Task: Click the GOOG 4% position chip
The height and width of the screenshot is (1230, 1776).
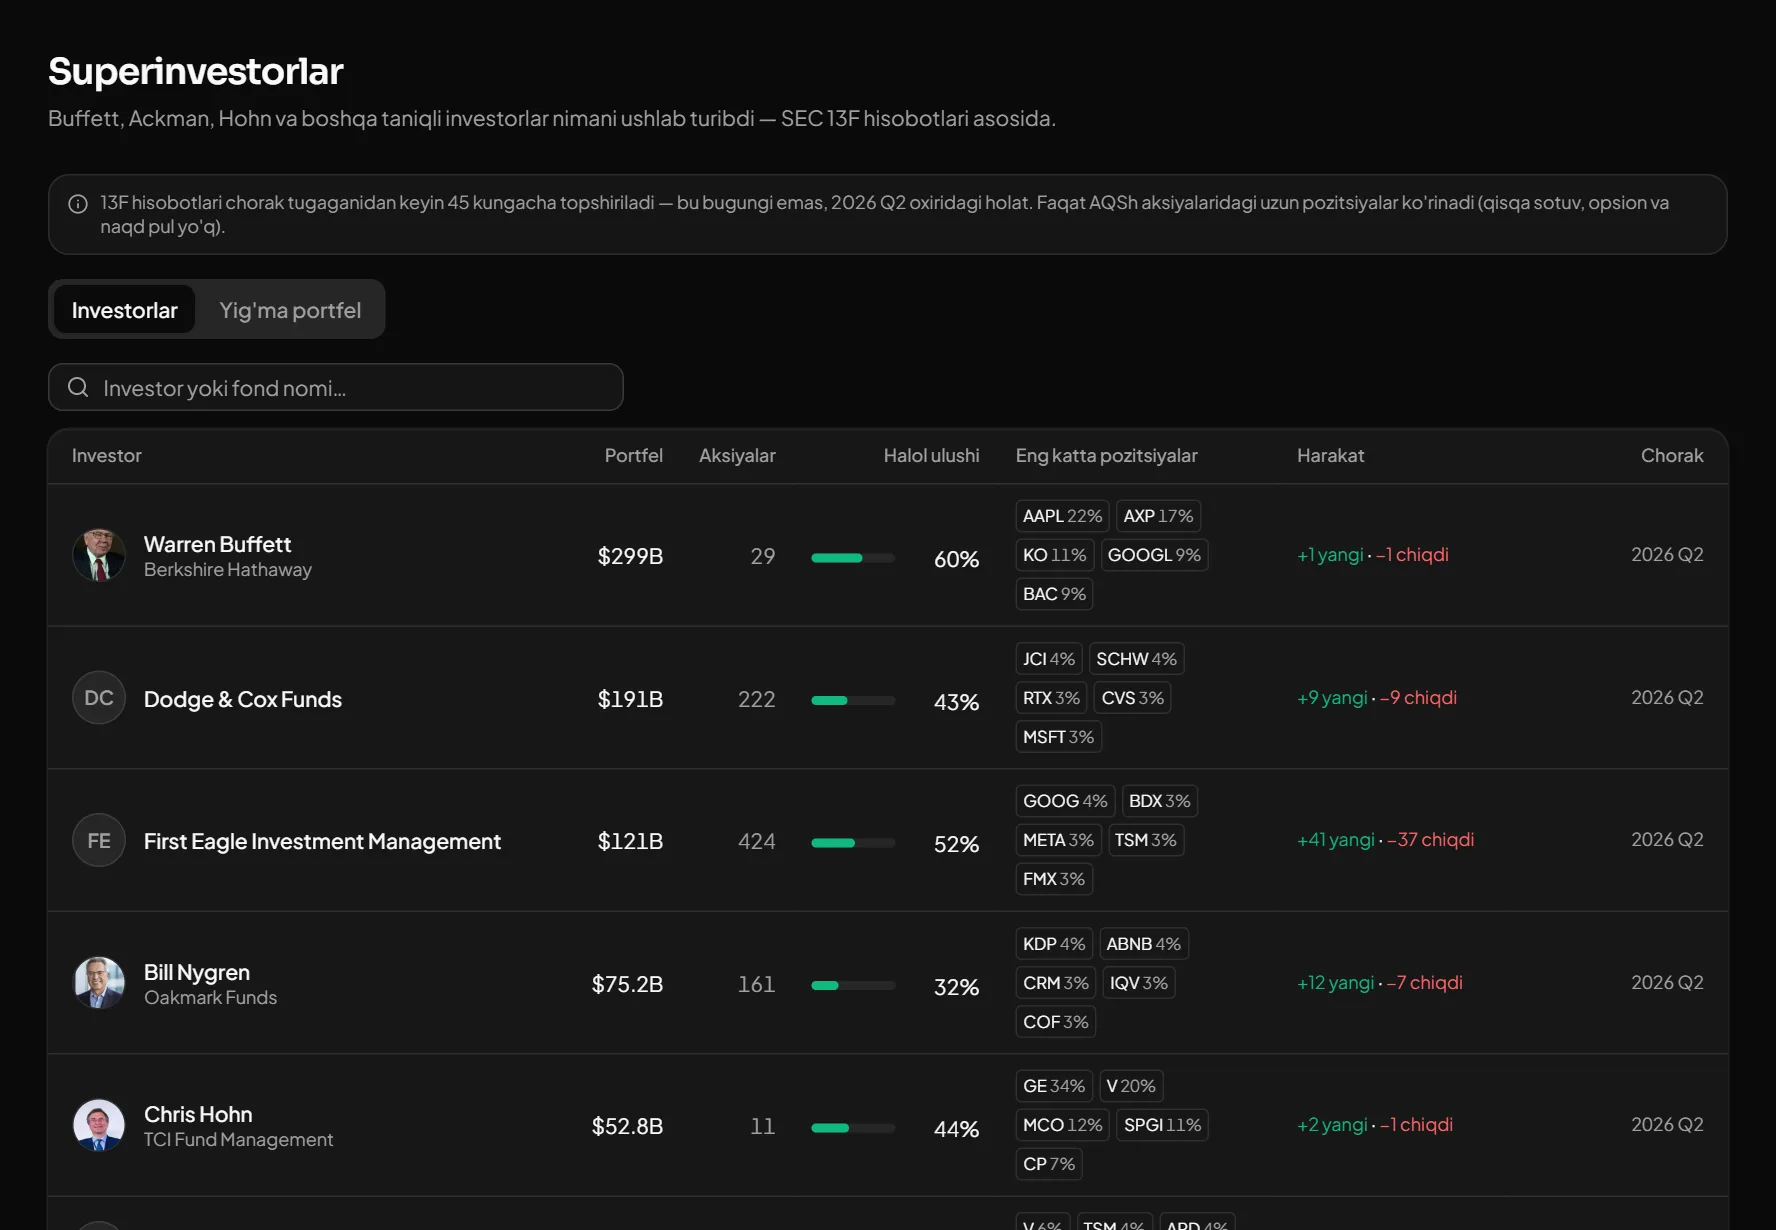Action: click(1065, 801)
